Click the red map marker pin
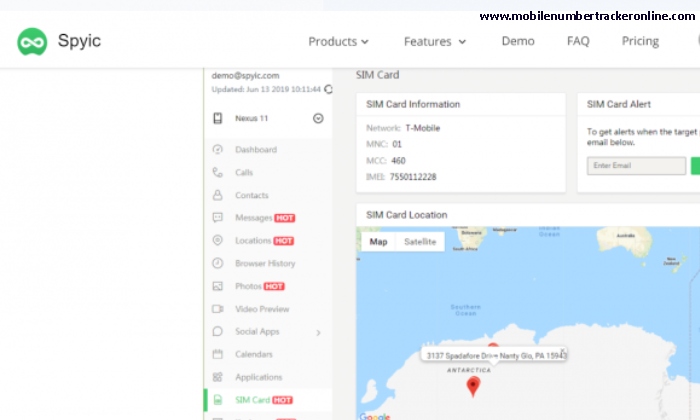 tap(474, 386)
